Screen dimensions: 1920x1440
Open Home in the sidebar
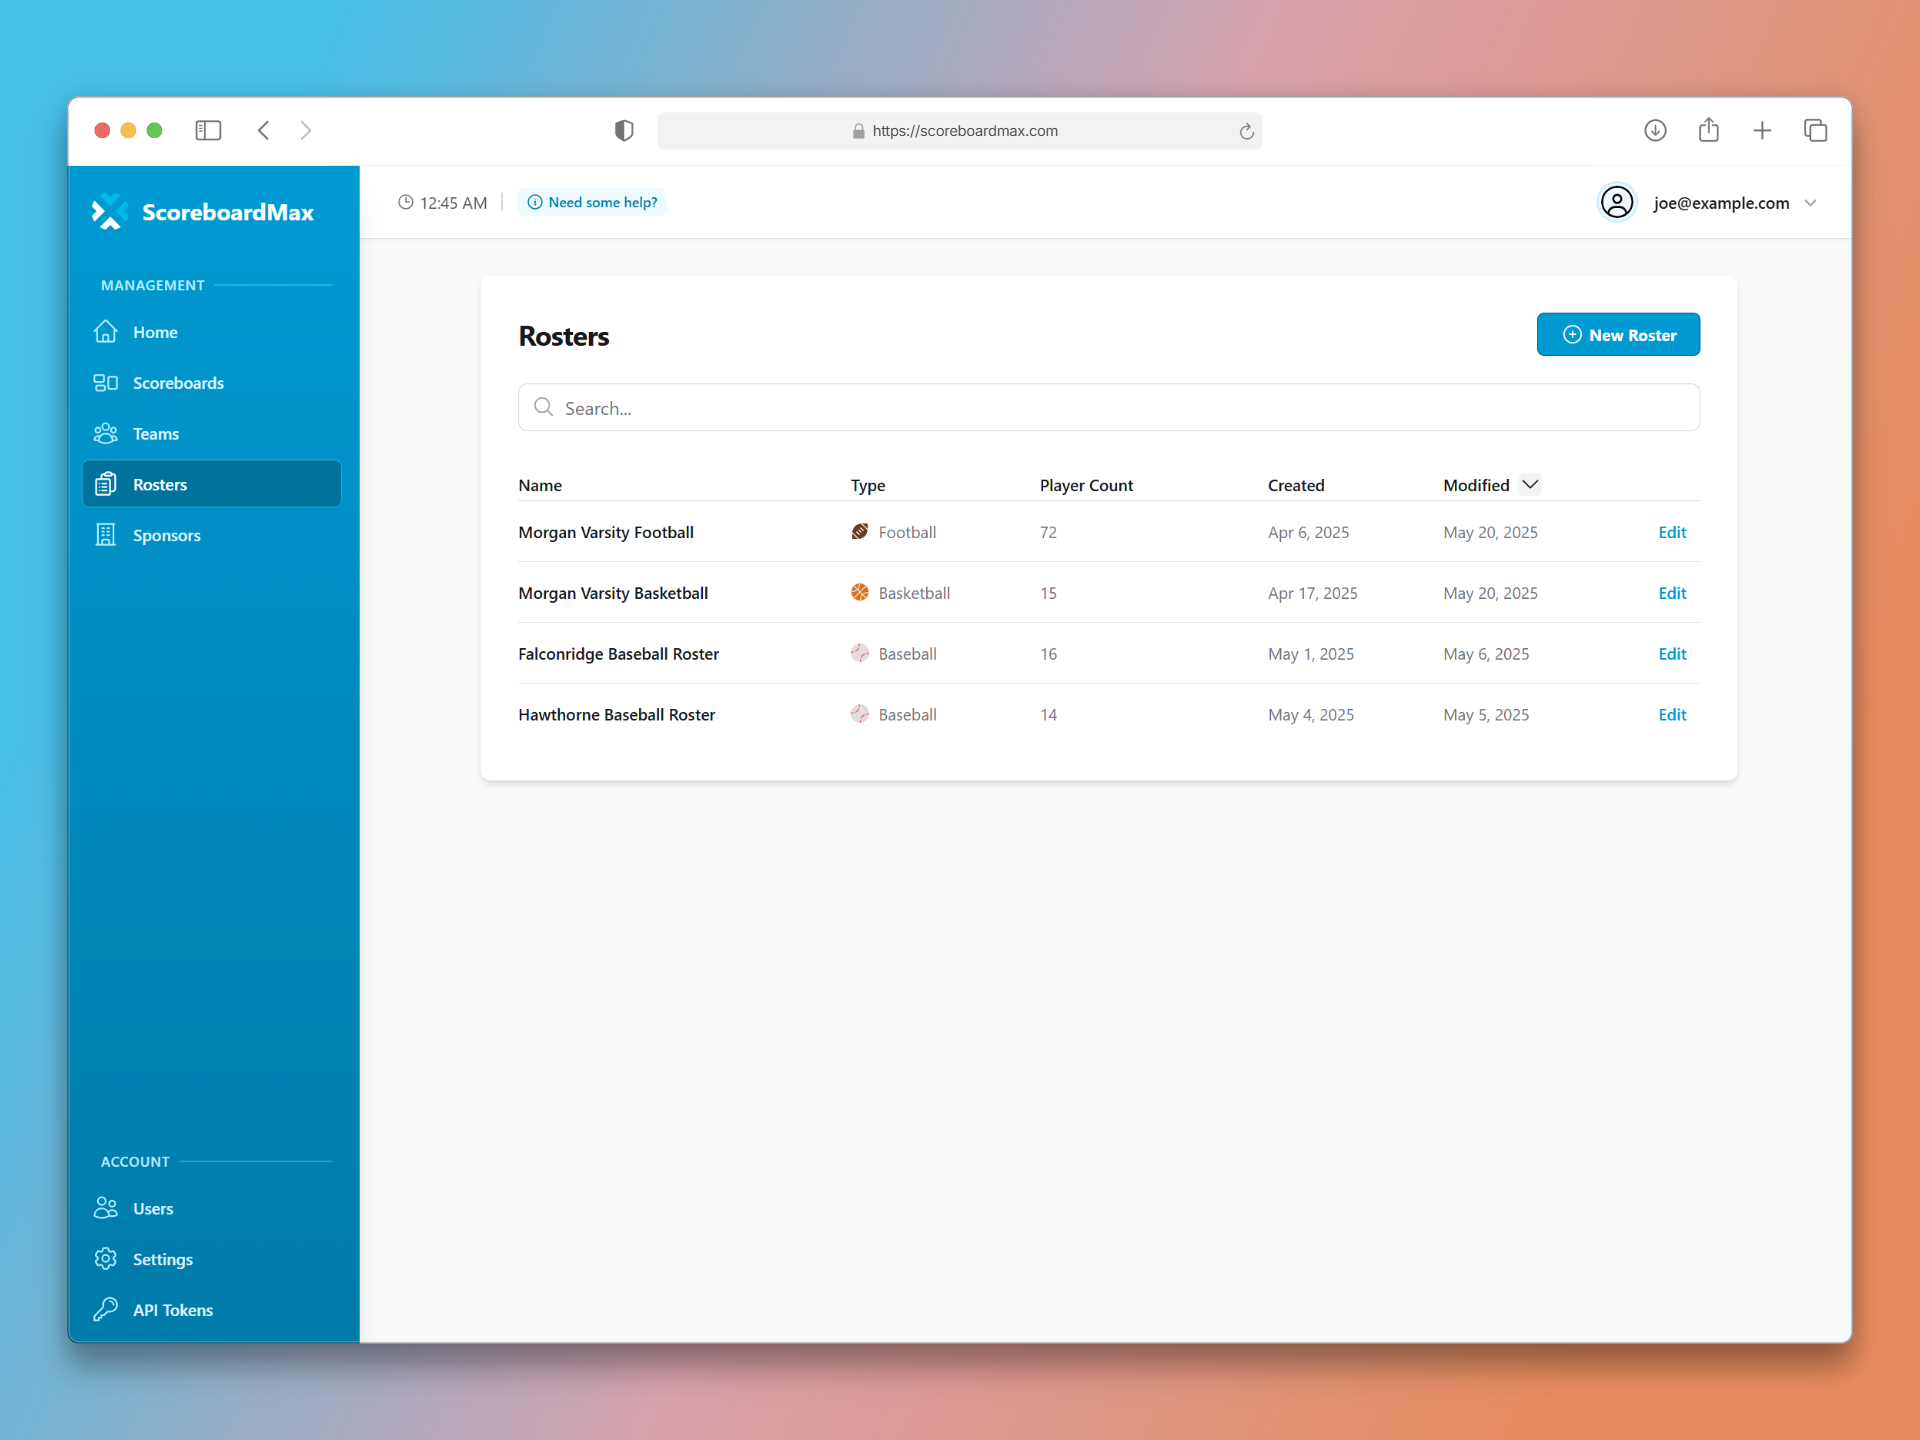pyautogui.click(x=212, y=332)
